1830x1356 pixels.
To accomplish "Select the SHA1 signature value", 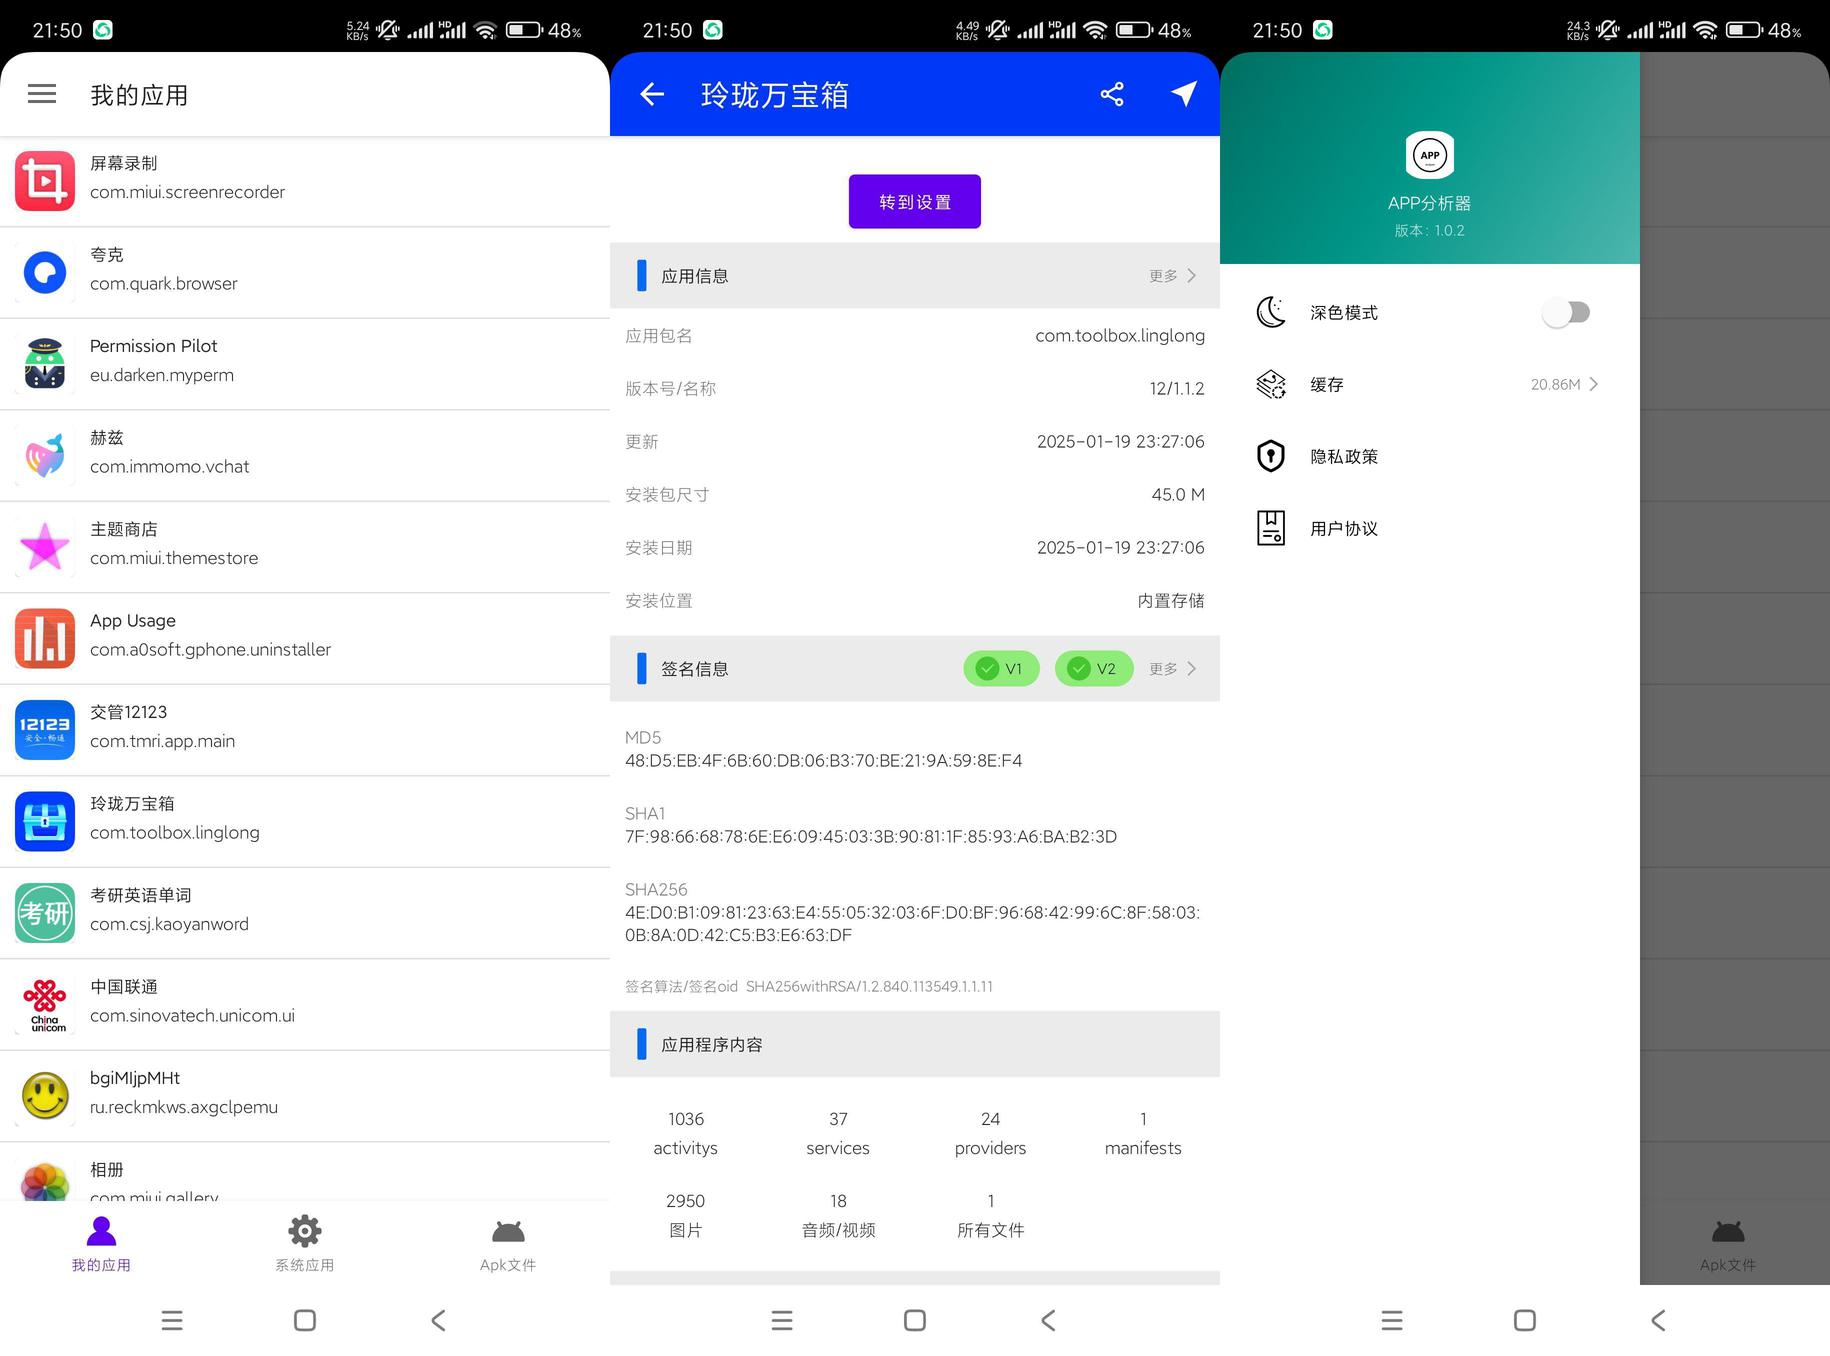I will tap(871, 836).
